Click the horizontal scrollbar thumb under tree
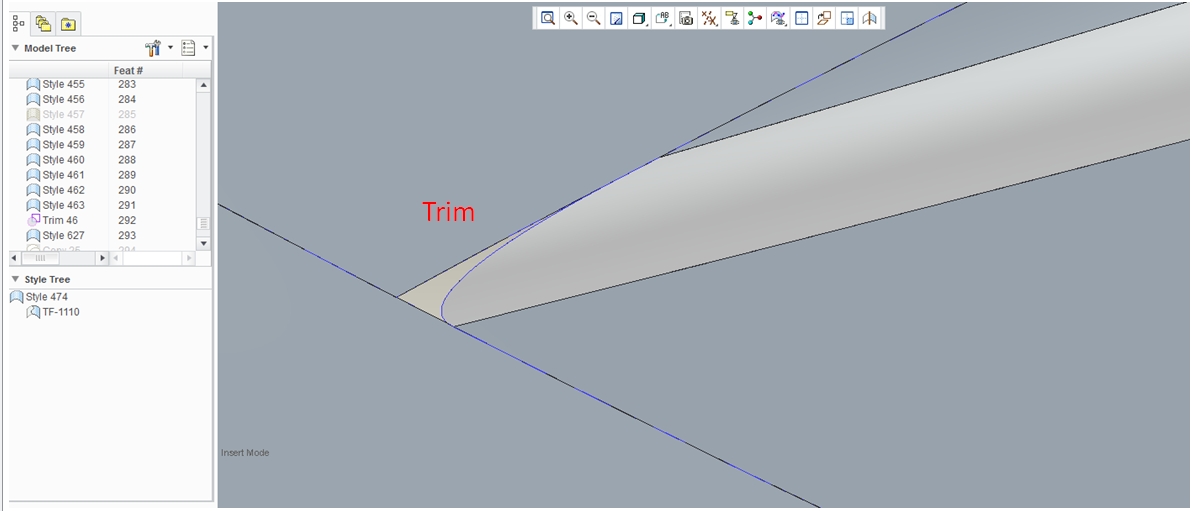This screenshot has width=1192, height=511. point(40,259)
